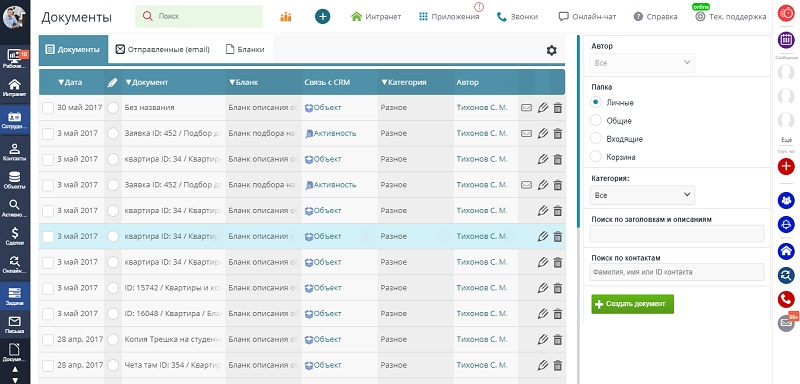Open Сделки dollar icon in the sidebar
800x384 pixels.
click(x=15, y=236)
